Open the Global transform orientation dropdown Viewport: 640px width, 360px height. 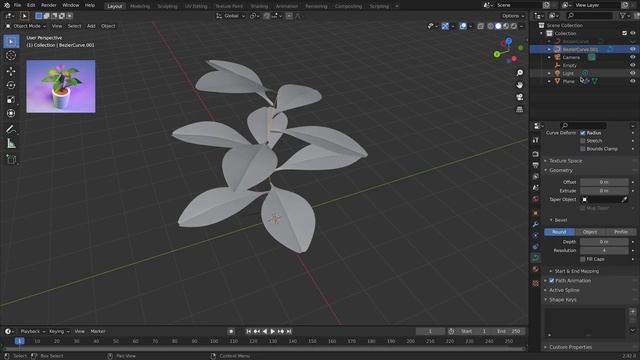coord(231,16)
